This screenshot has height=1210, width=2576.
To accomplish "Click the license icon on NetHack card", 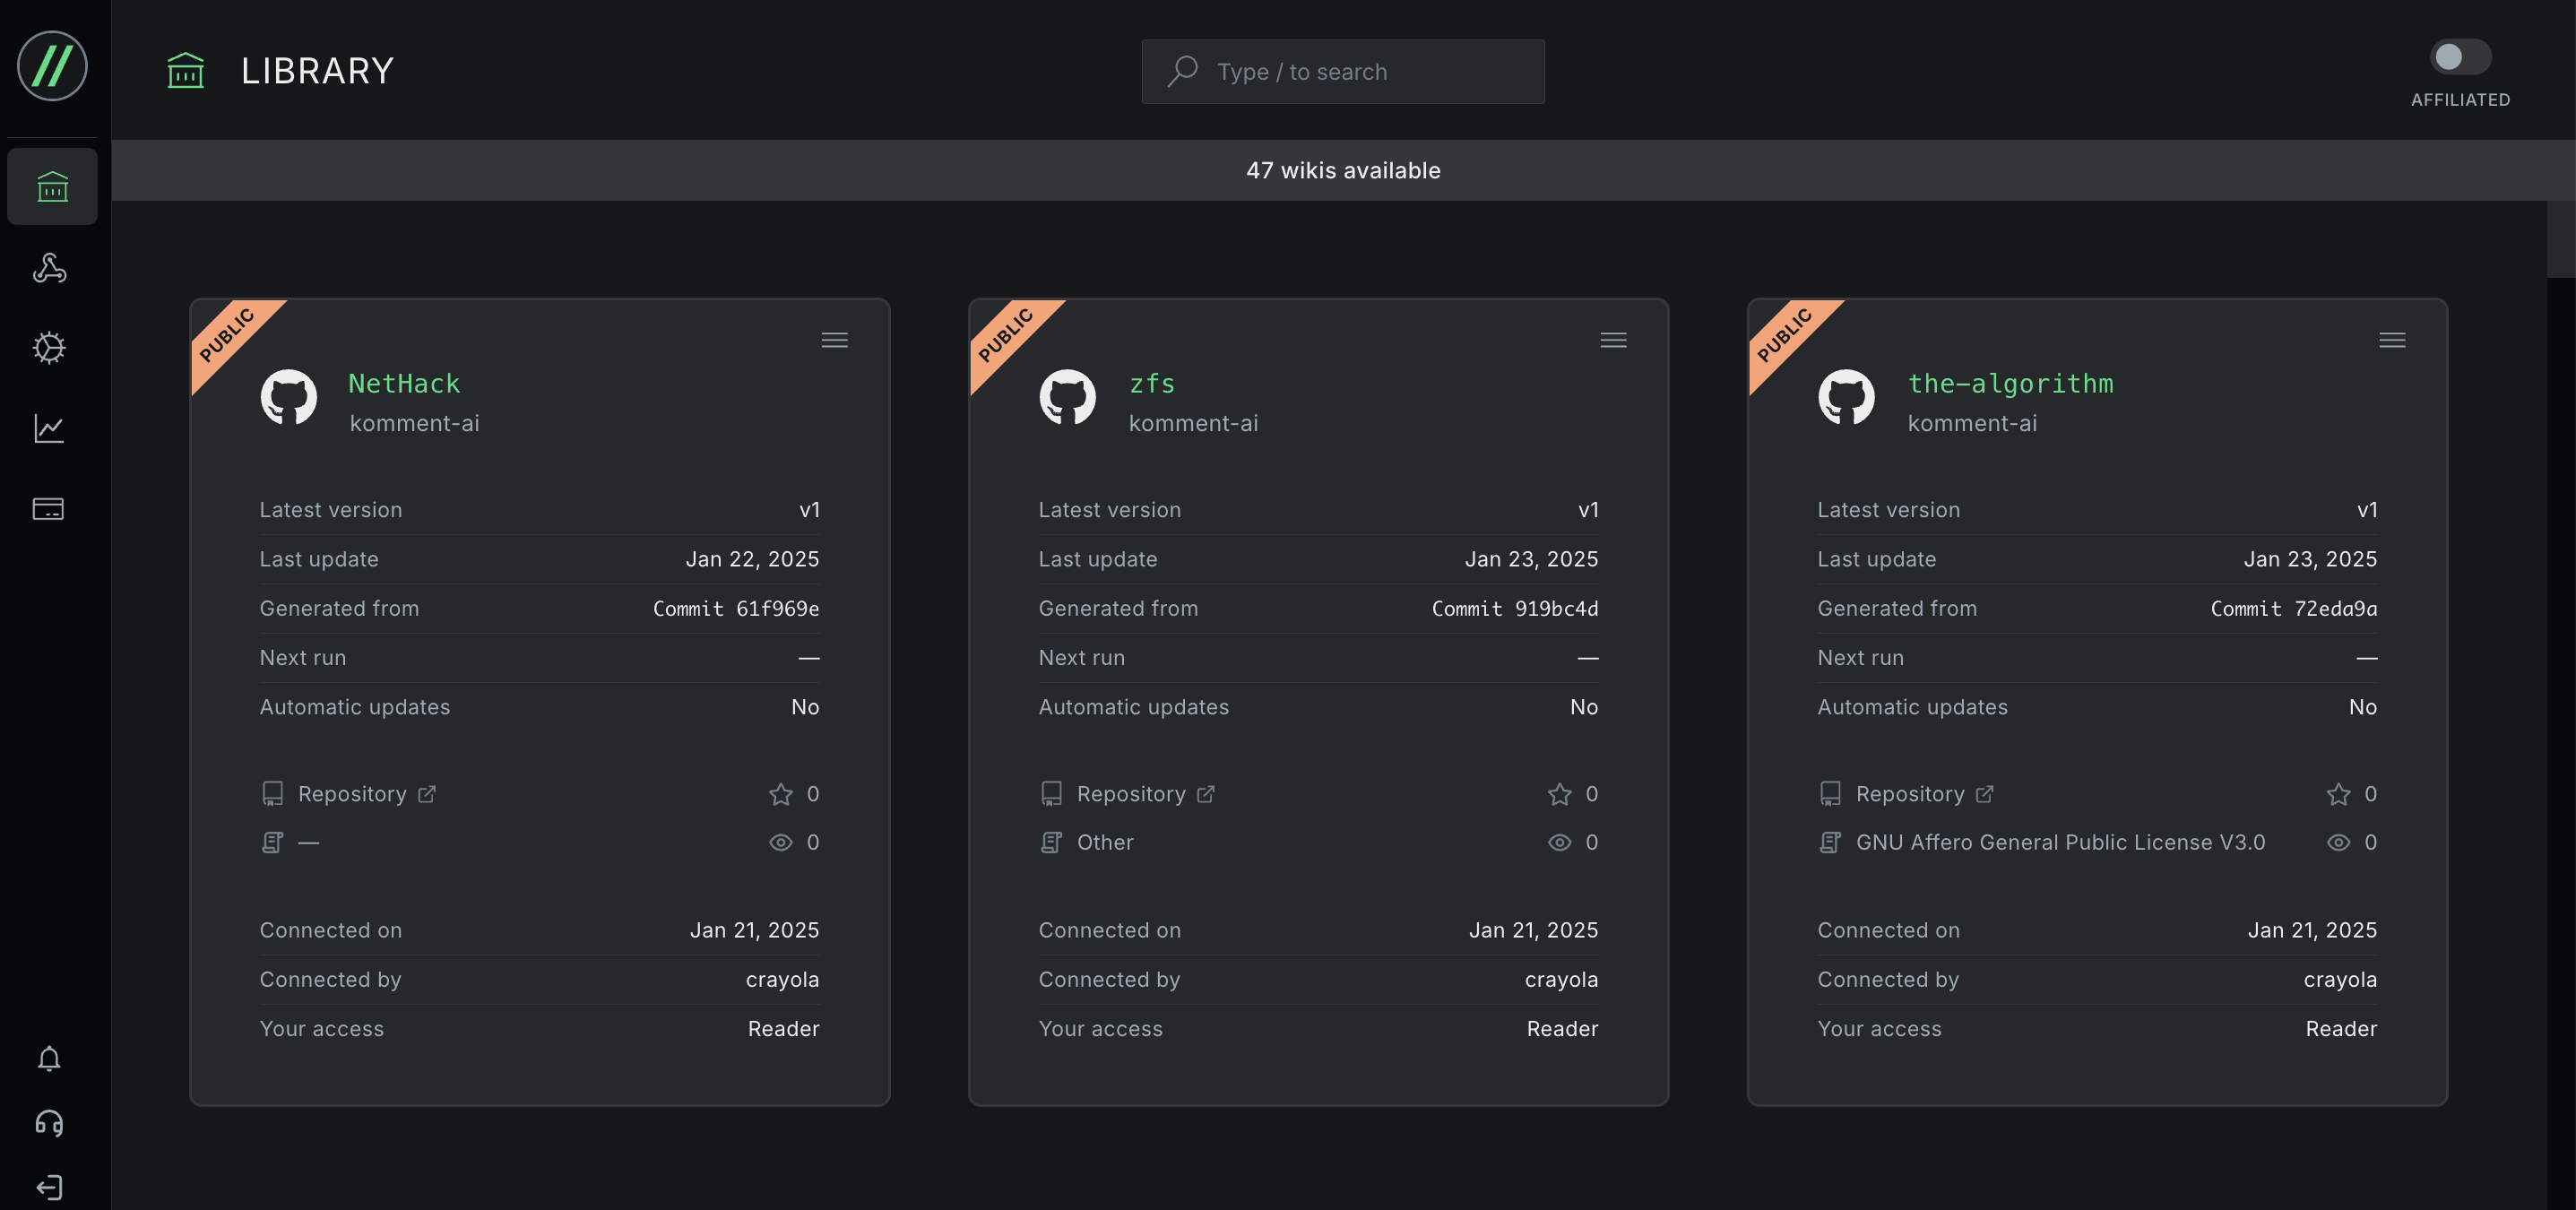I will pyautogui.click(x=272, y=842).
